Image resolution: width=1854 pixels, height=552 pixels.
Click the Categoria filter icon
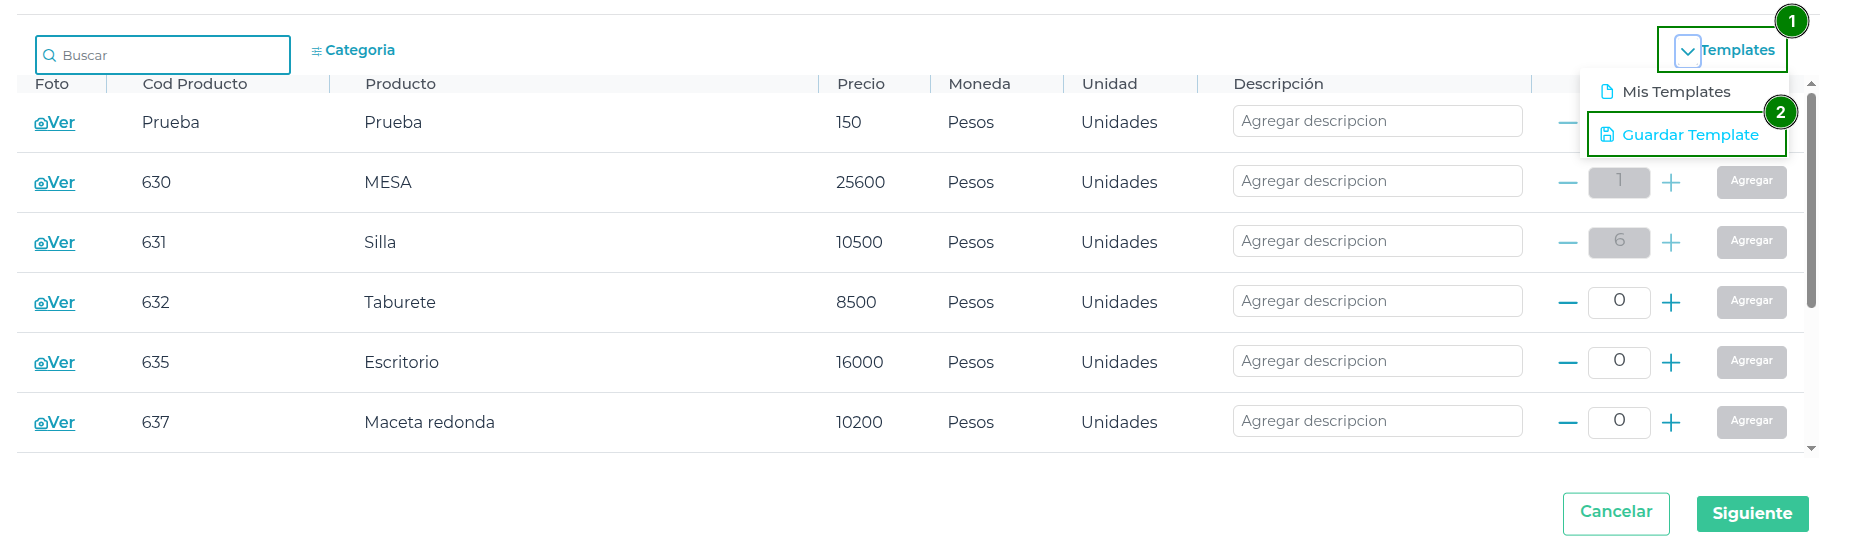tap(316, 51)
